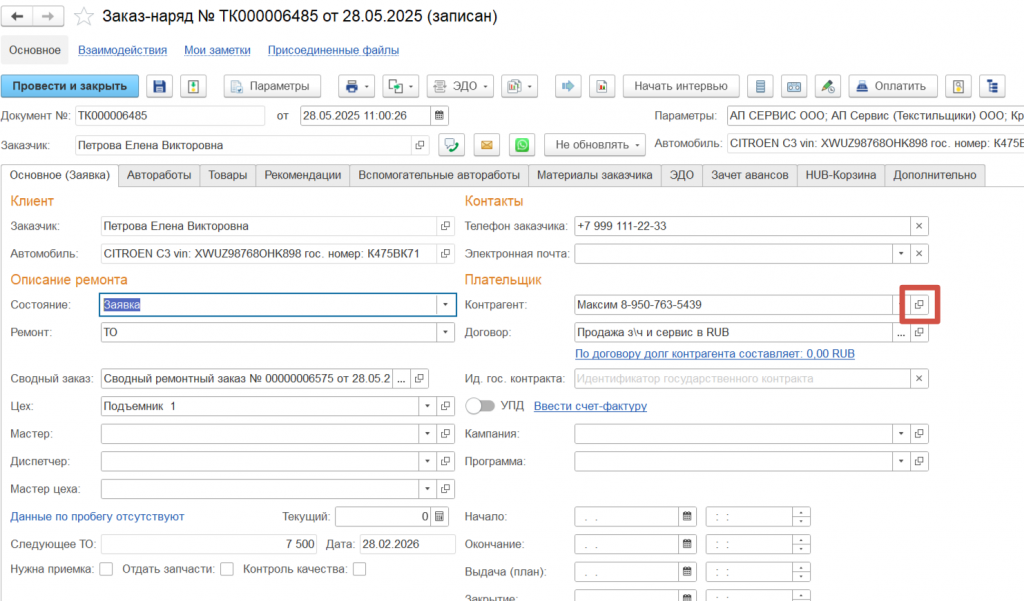The height and width of the screenshot is (601, 1024).
Task: Click the favorite star icon by title
Action: click(85, 17)
